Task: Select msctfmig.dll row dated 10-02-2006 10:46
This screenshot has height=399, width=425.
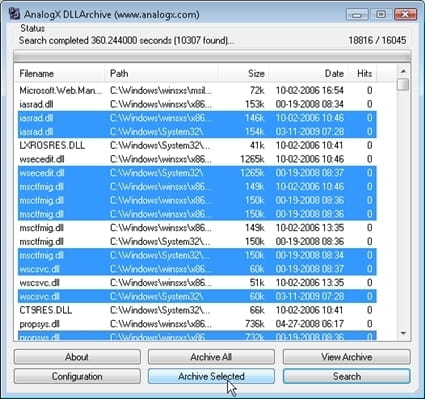Action: click(197, 187)
